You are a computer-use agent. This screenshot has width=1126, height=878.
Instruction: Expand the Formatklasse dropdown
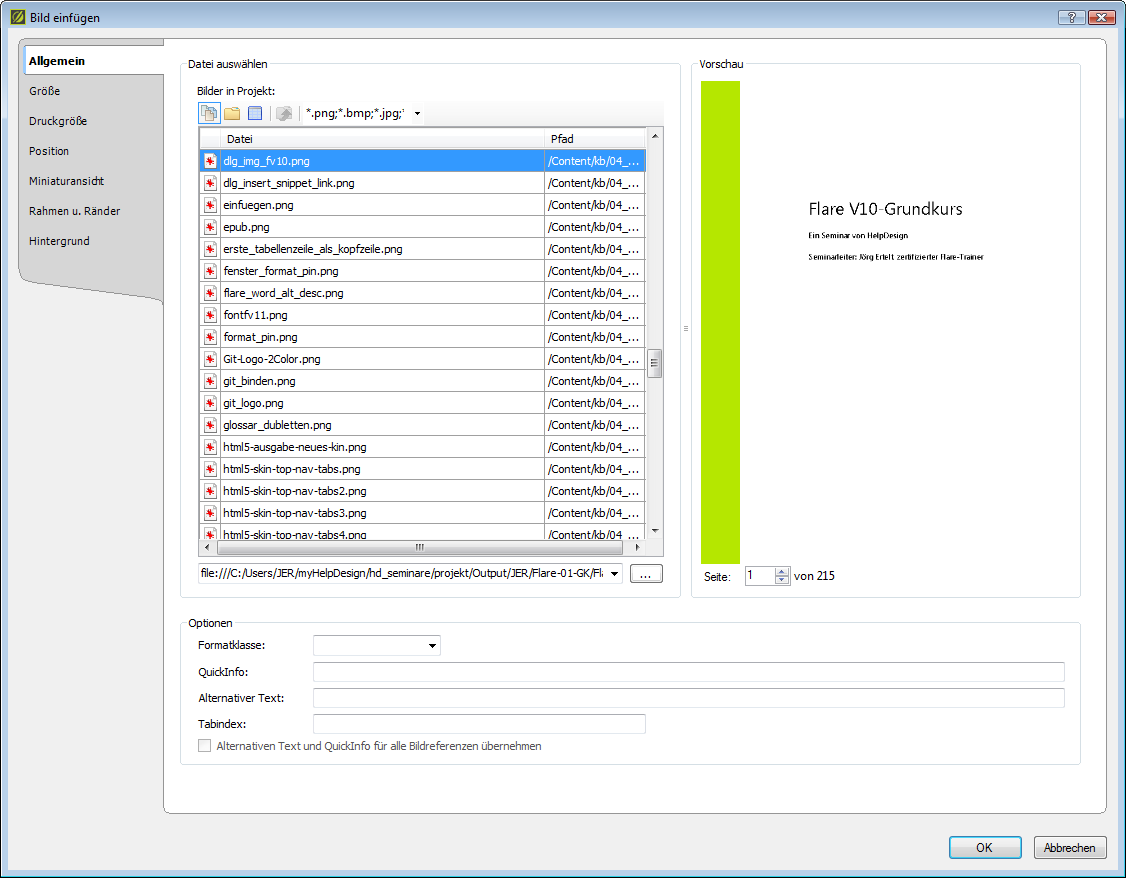tap(432, 646)
